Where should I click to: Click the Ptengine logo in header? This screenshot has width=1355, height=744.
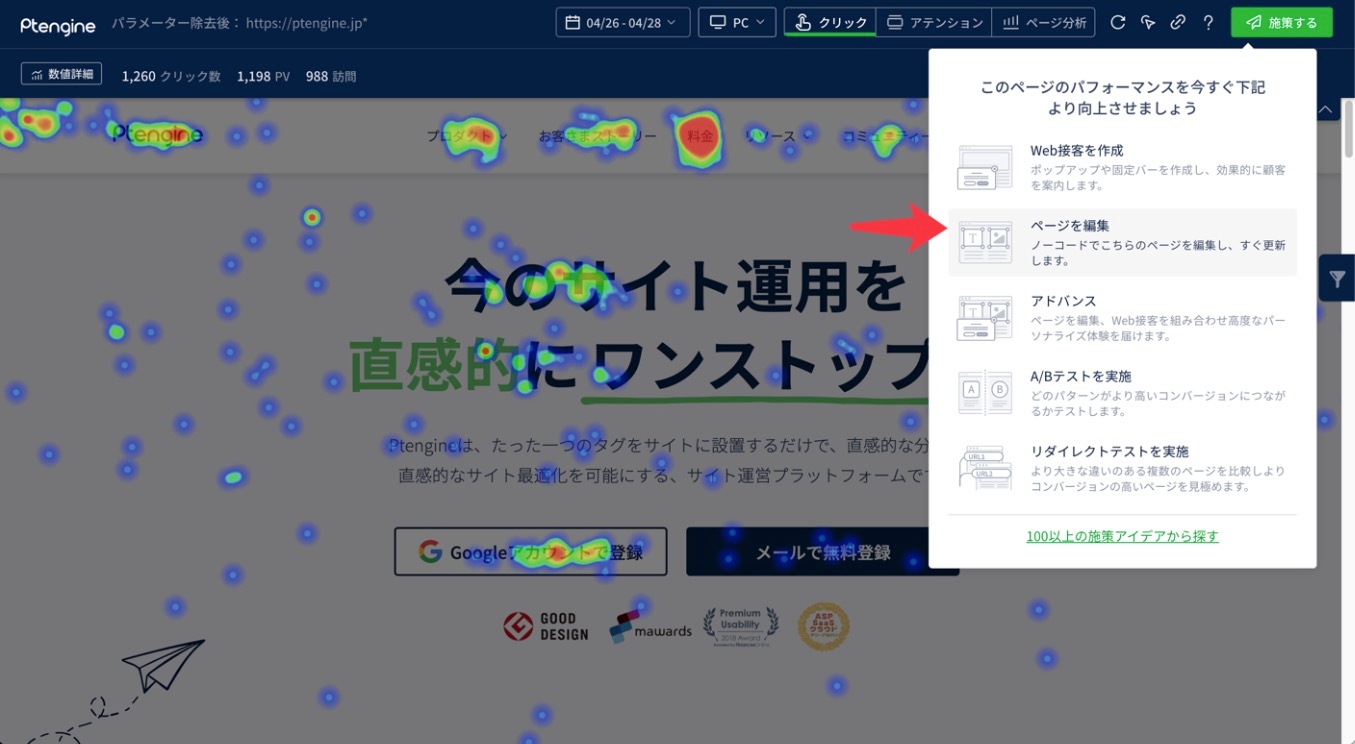(x=58, y=24)
